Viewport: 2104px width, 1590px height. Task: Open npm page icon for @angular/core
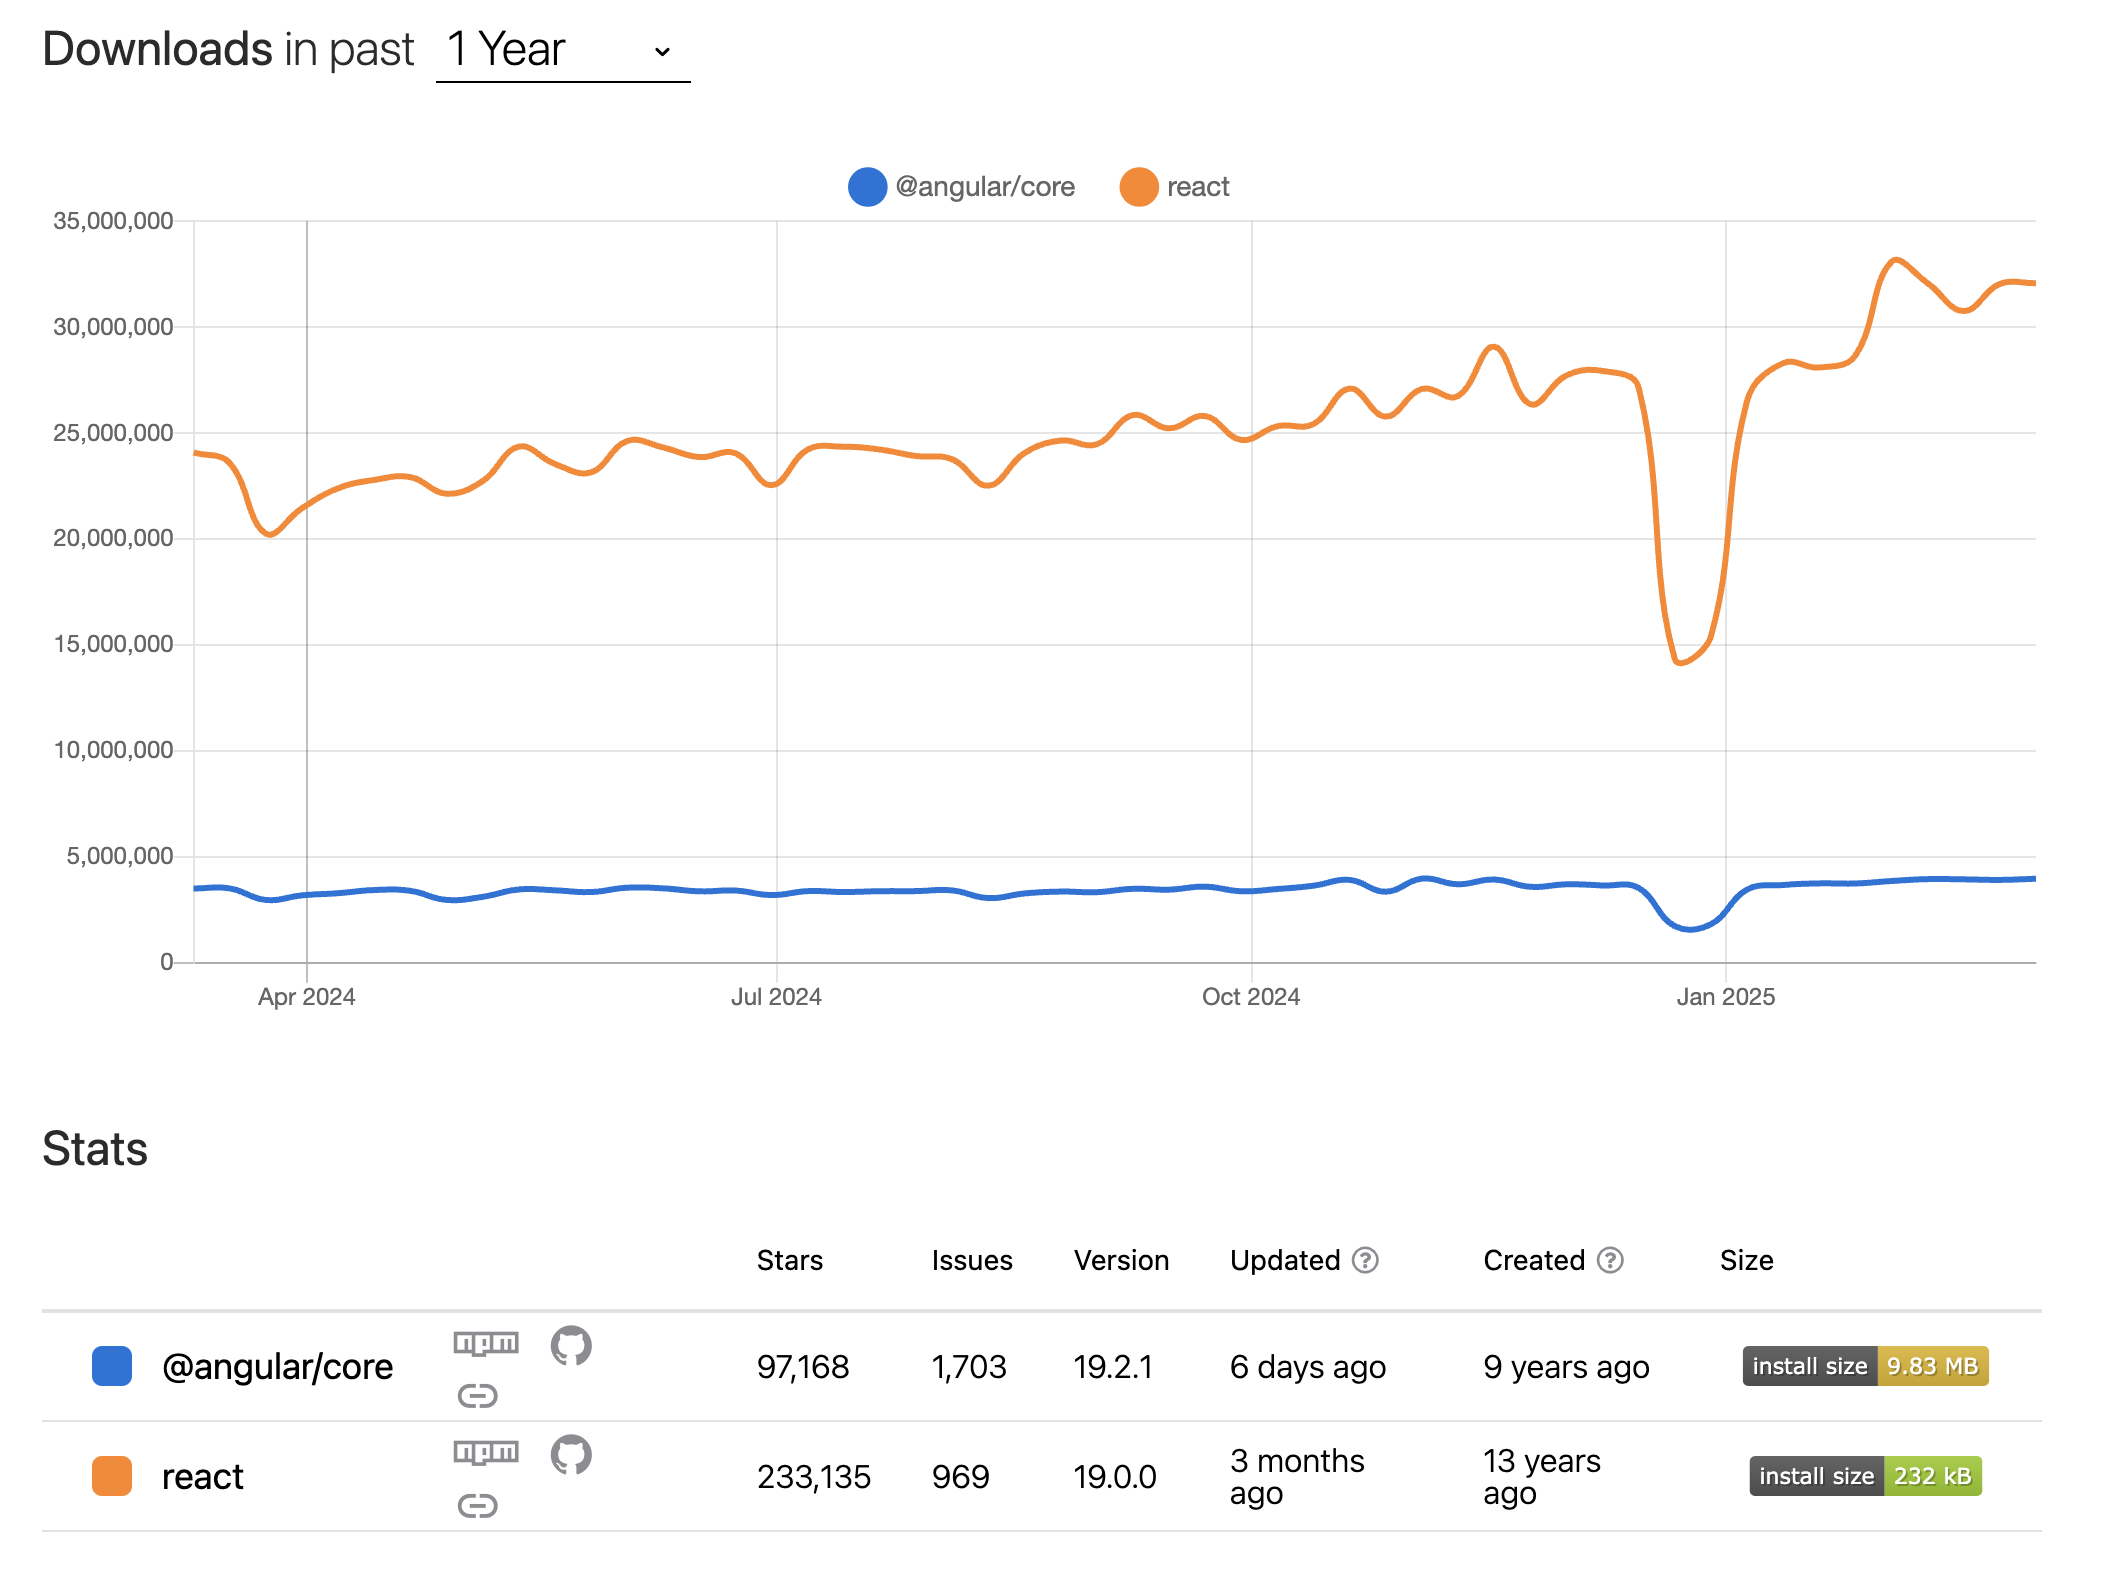click(486, 1343)
